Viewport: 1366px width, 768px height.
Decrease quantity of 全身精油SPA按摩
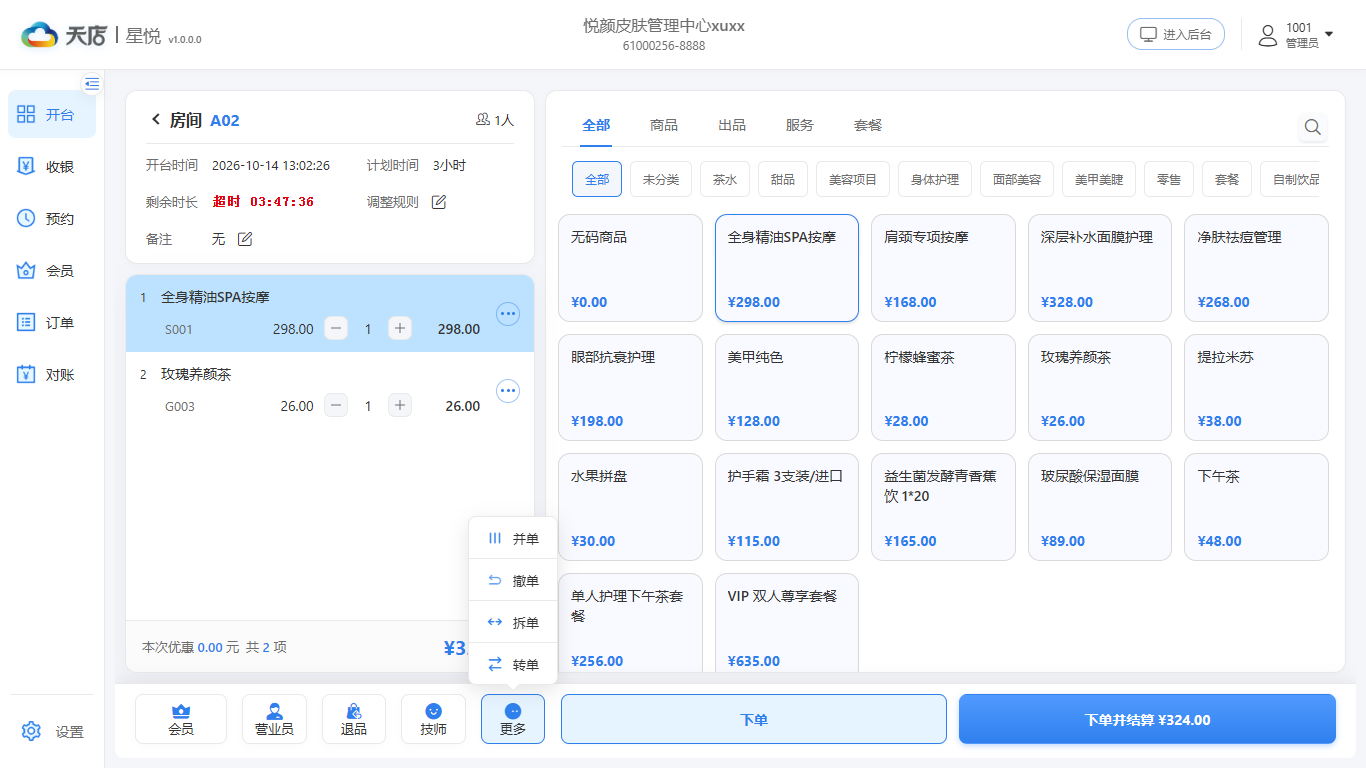click(x=336, y=329)
